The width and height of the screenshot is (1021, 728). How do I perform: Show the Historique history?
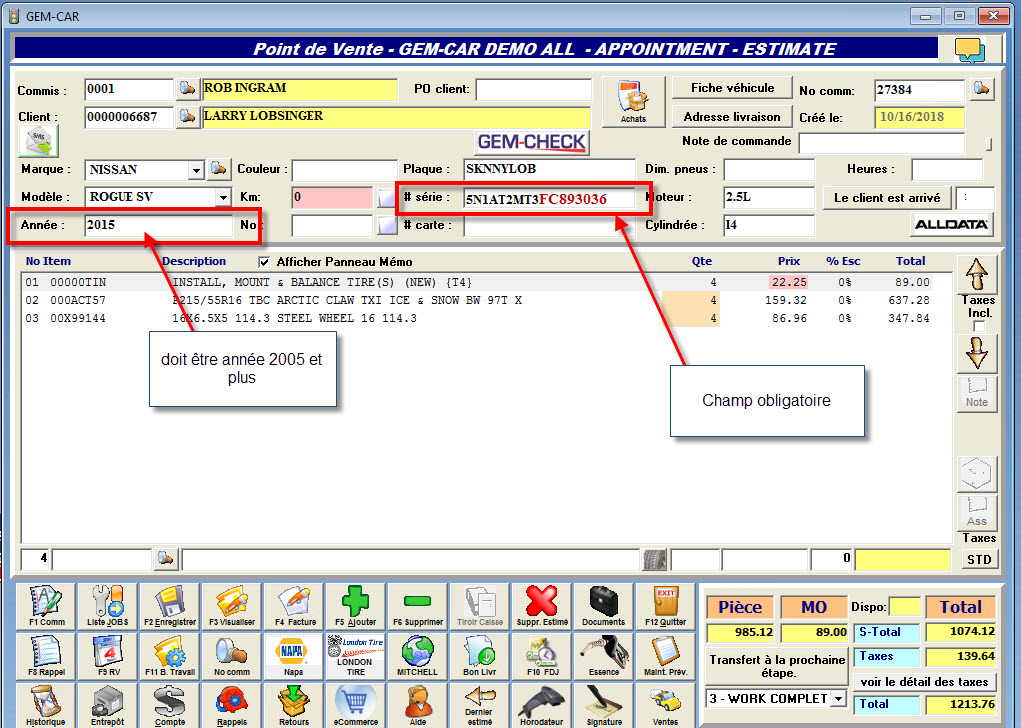click(46, 705)
